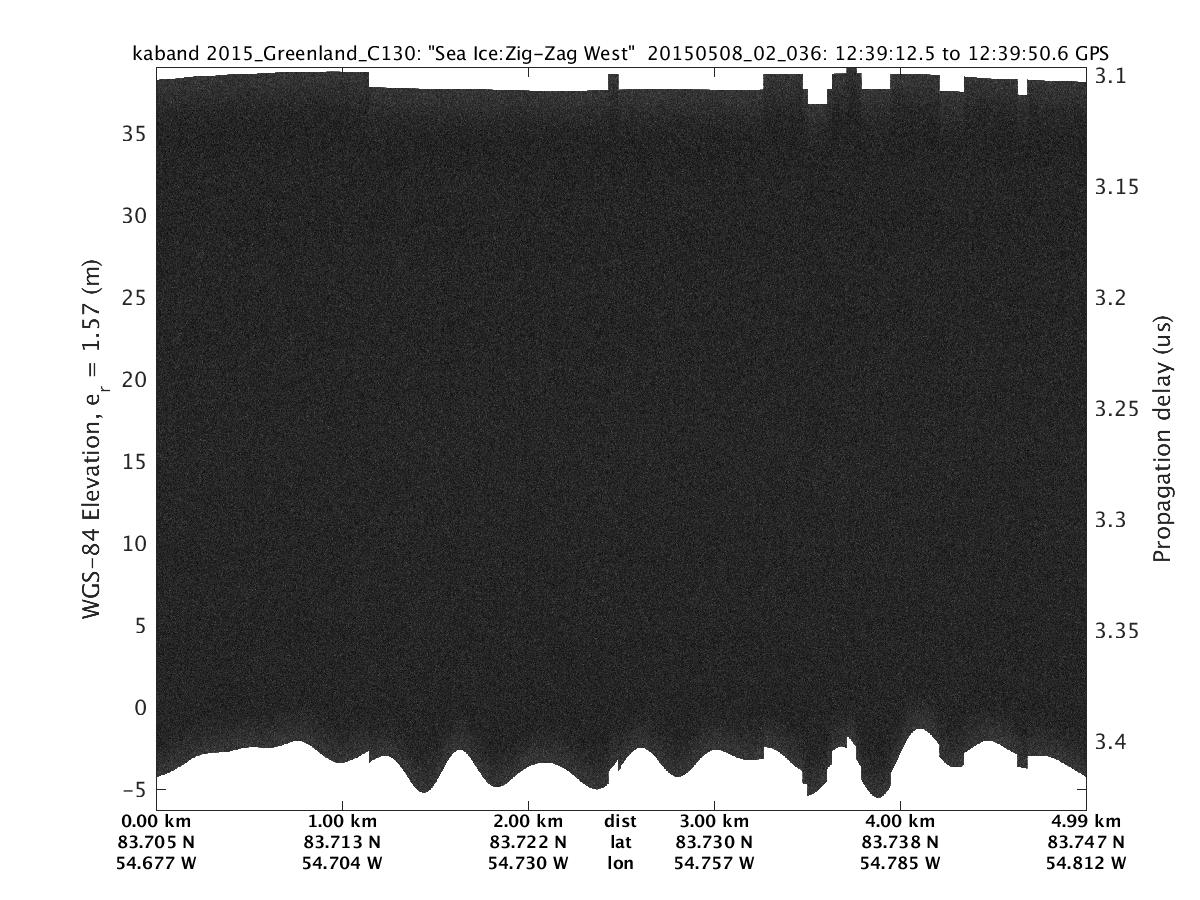Click the 'dist' axis legend label

[620, 821]
